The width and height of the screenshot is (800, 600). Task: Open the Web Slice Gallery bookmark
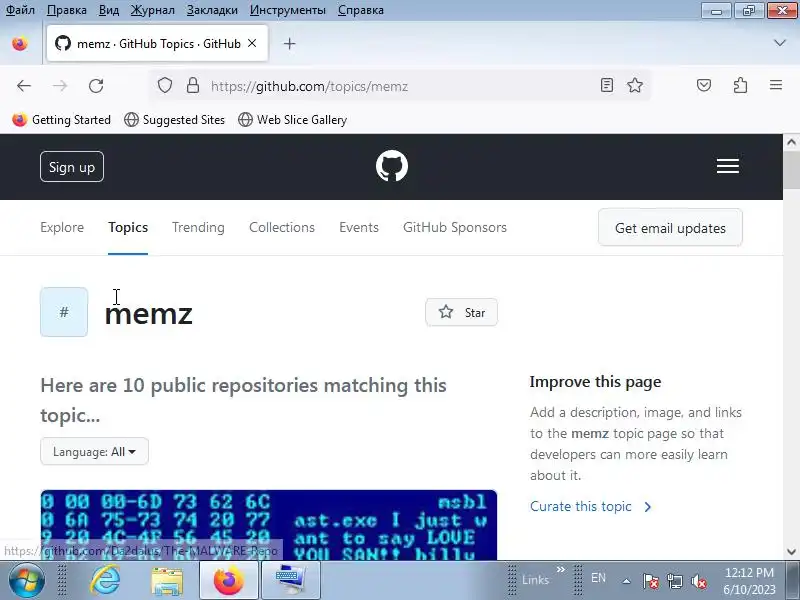coord(292,120)
